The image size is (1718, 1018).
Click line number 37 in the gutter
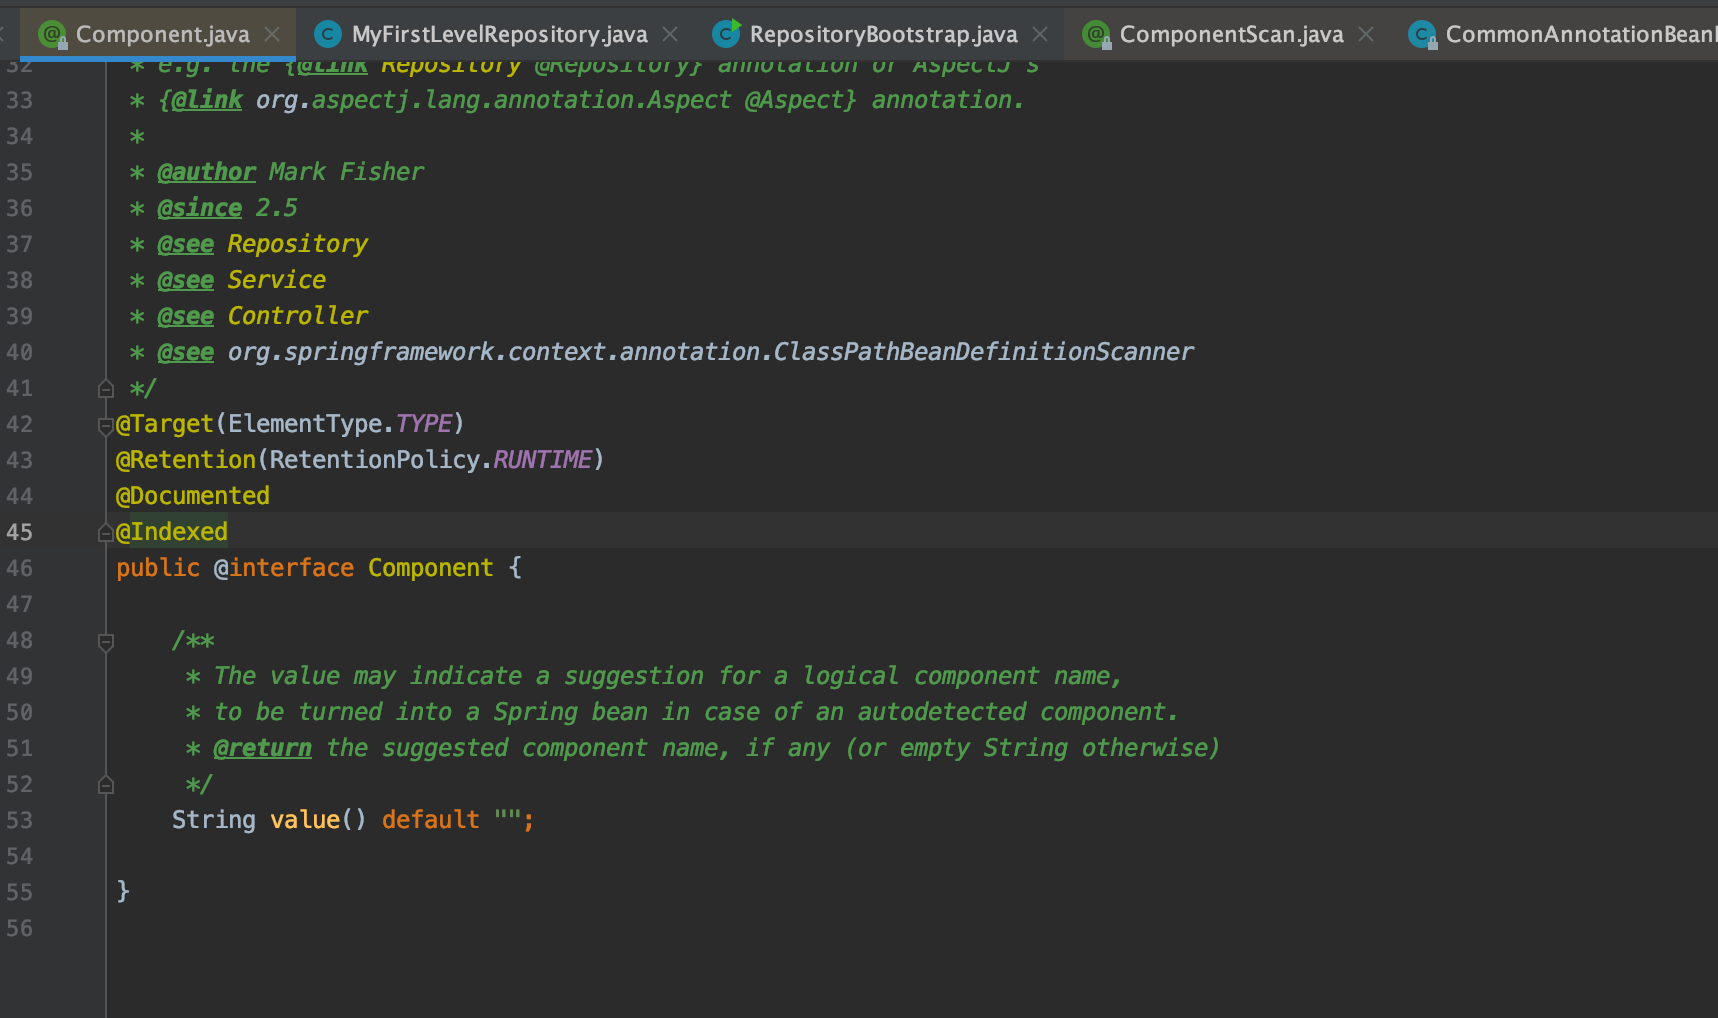pyautogui.click(x=20, y=244)
